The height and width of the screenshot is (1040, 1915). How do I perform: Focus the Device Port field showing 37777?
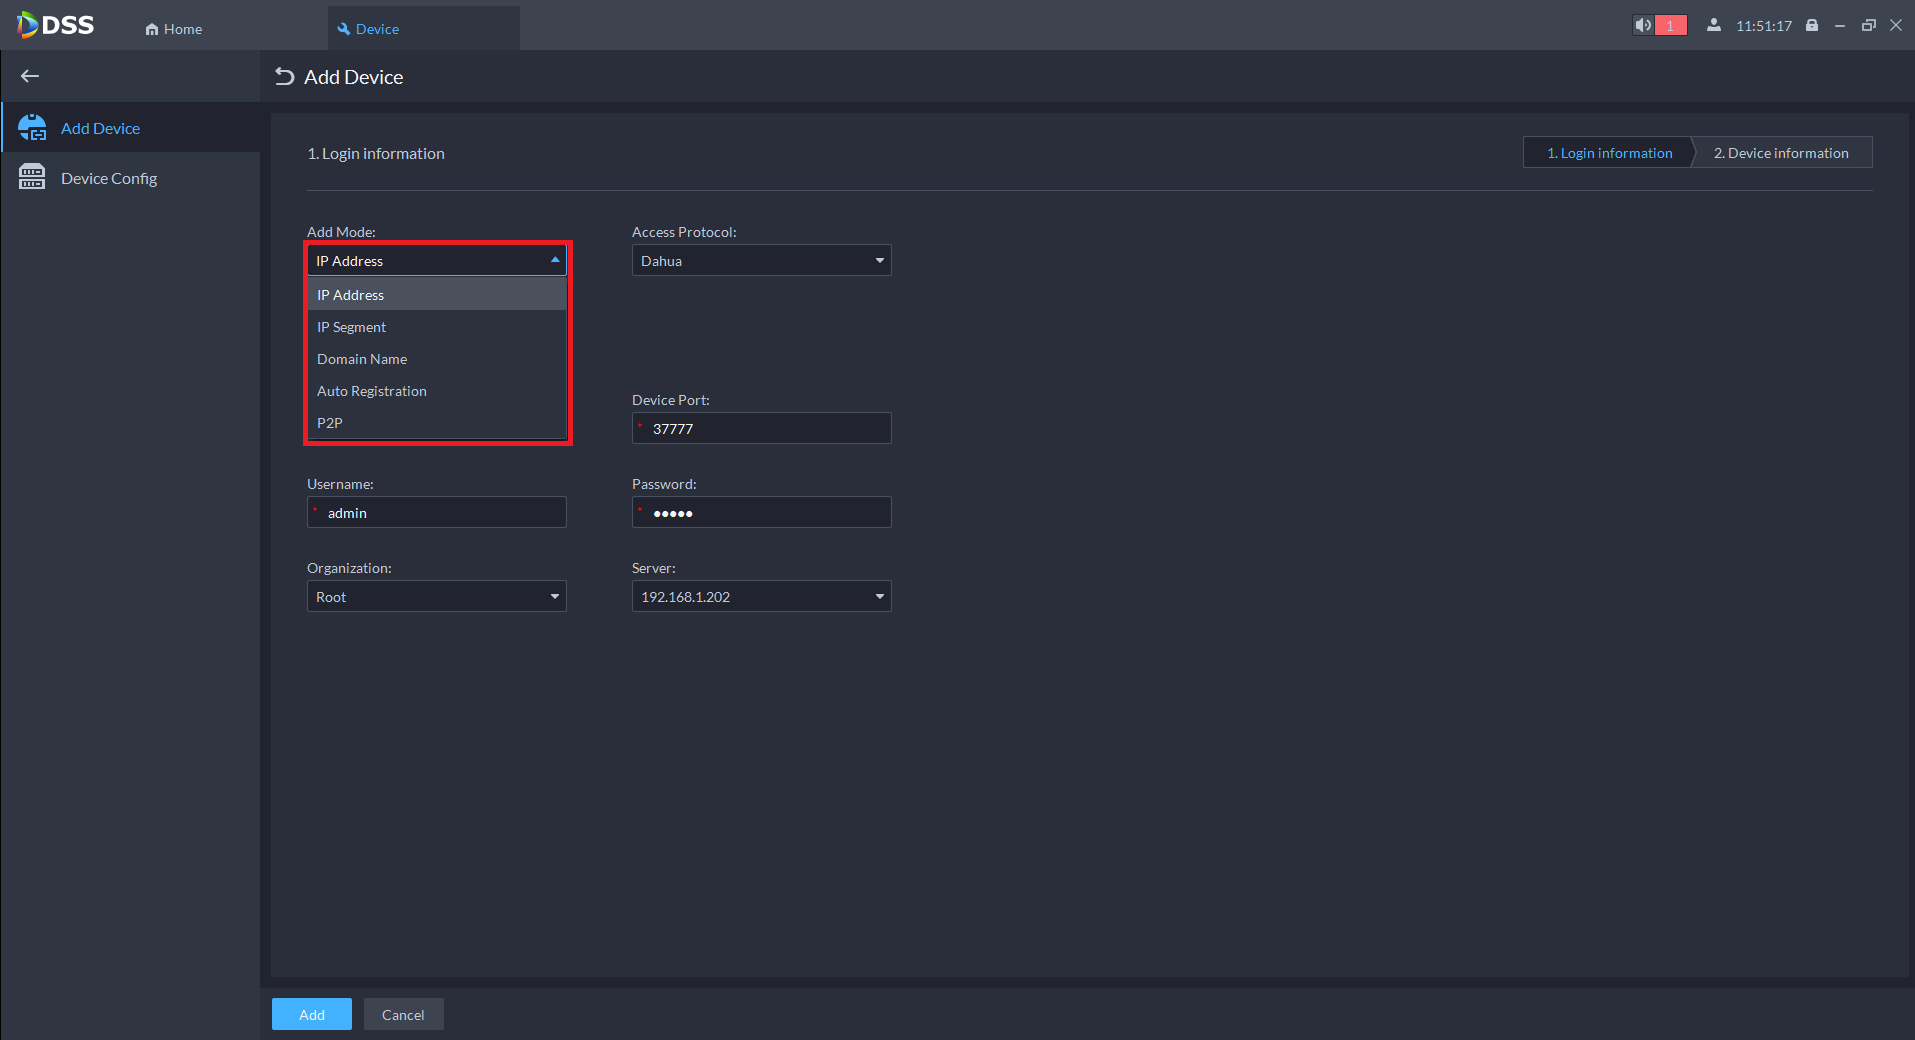pos(761,428)
